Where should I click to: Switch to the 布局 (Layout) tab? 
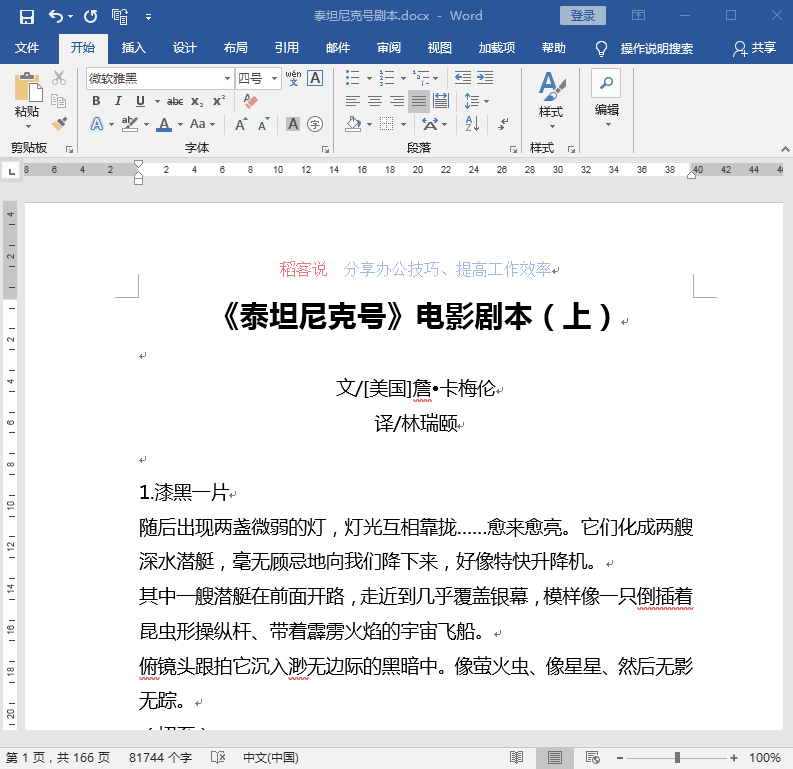pos(236,48)
